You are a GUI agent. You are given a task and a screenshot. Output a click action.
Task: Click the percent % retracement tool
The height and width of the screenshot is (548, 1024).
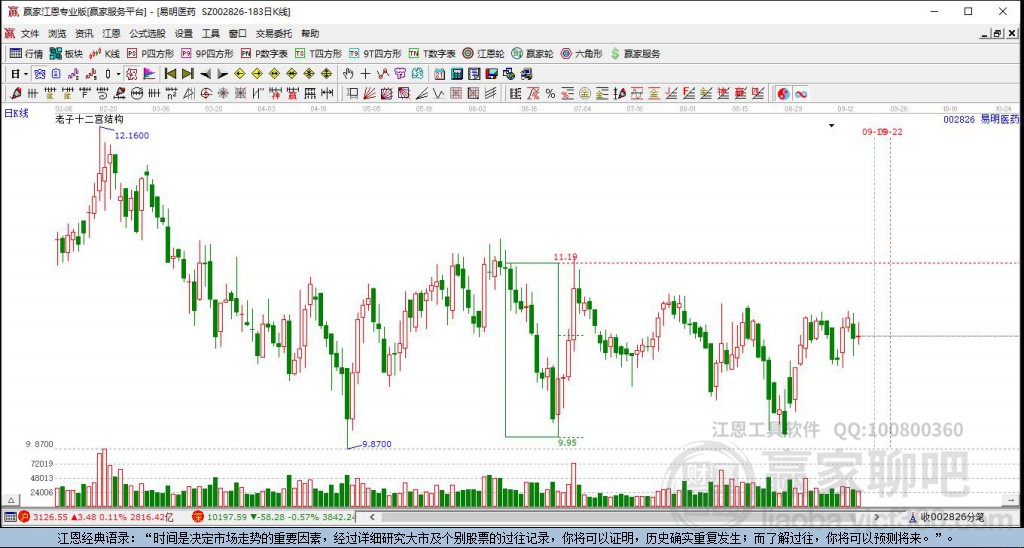[551, 93]
